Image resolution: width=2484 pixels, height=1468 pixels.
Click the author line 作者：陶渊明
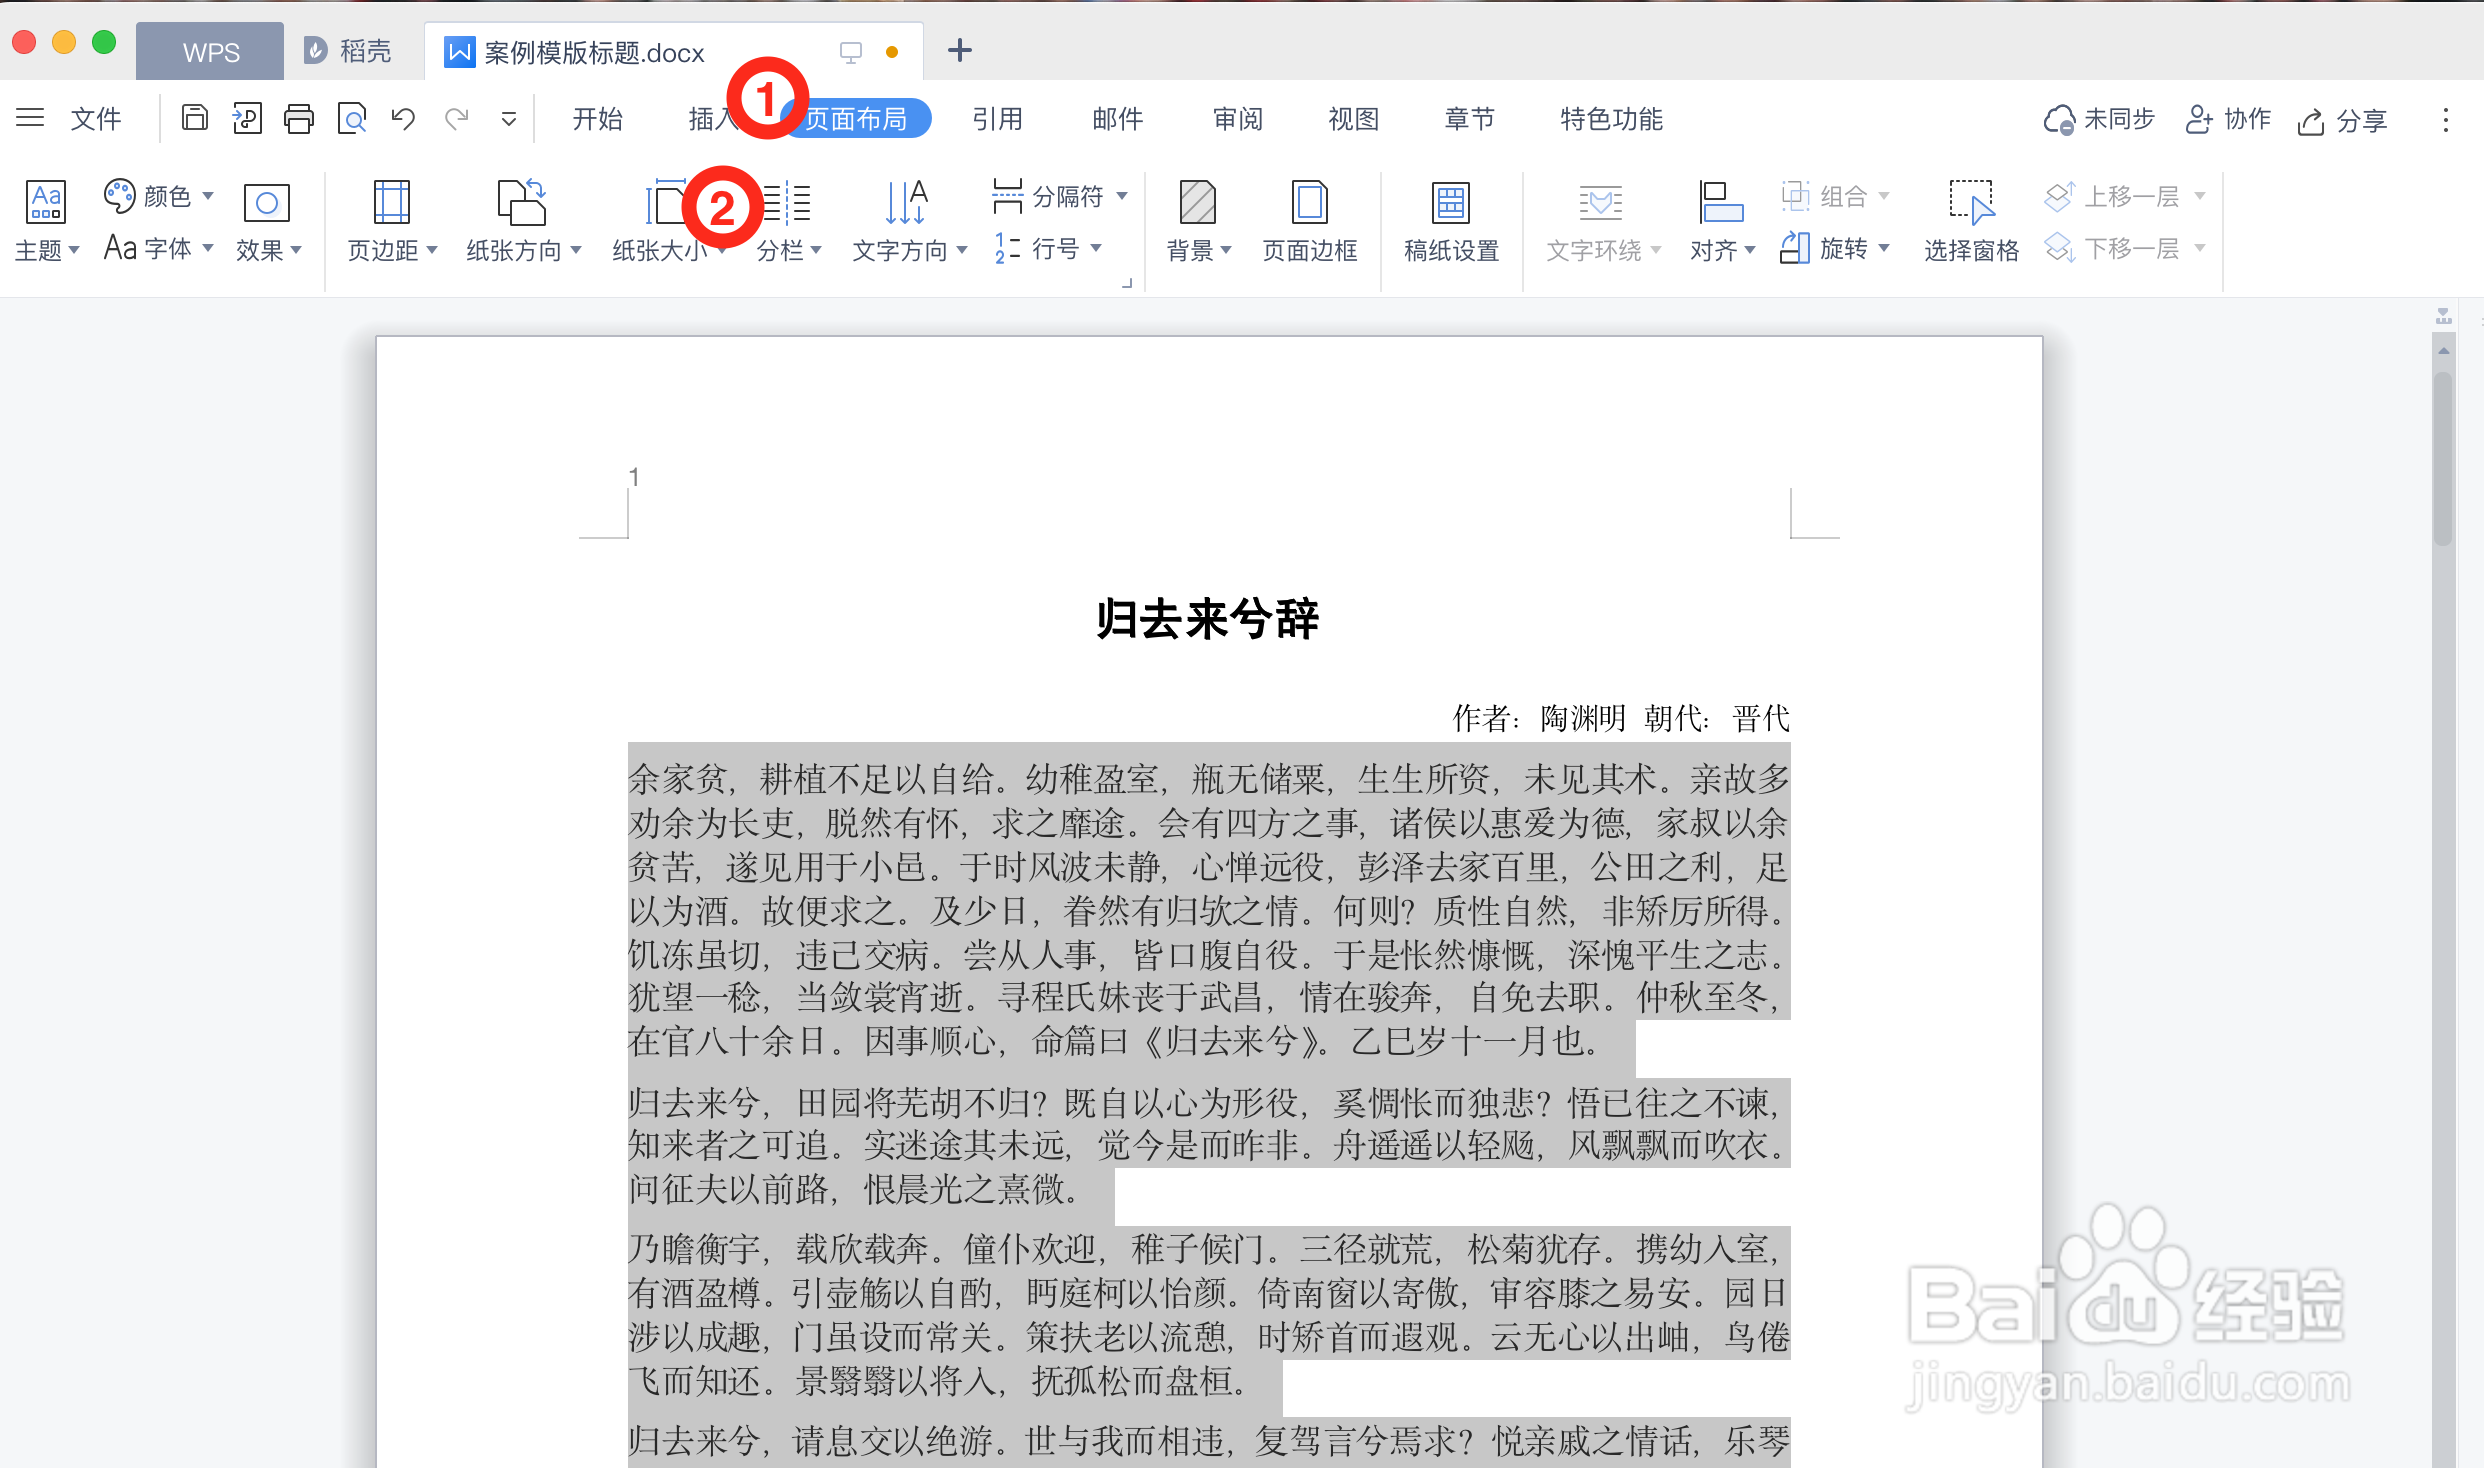click(1539, 718)
